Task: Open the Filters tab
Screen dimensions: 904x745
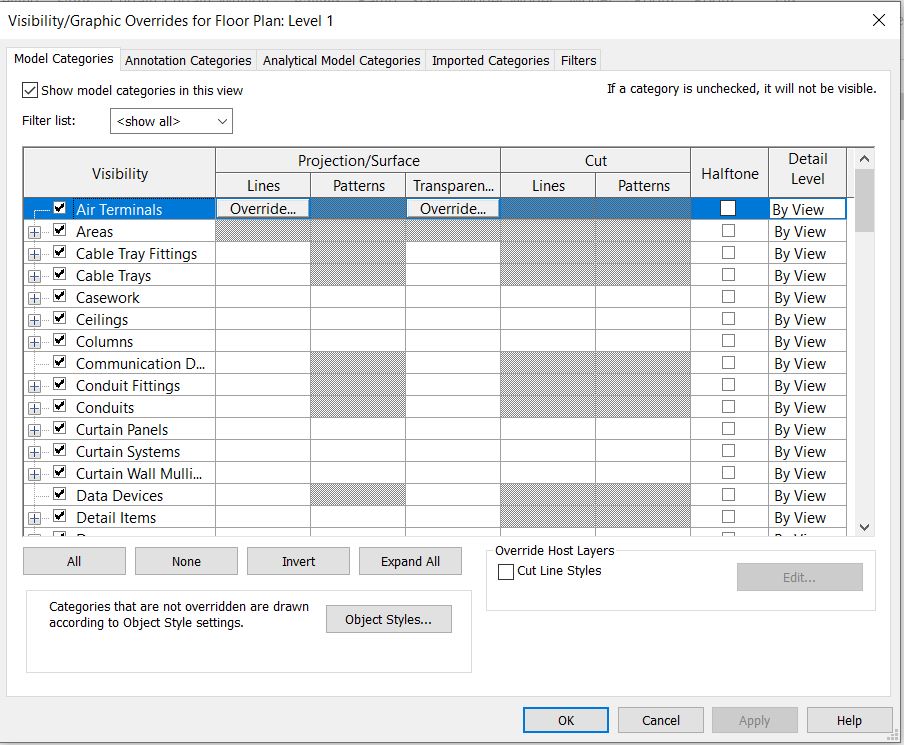Action: (x=577, y=60)
